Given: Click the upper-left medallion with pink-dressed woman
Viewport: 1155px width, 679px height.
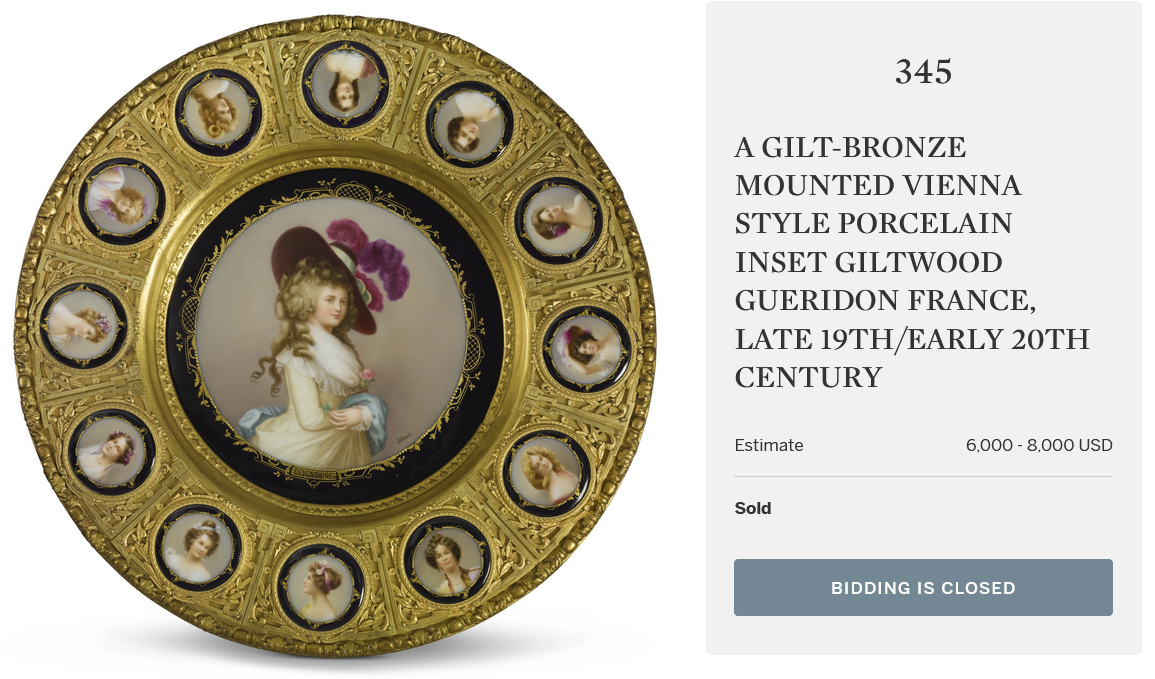Looking at the screenshot, I should (x=122, y=201).
